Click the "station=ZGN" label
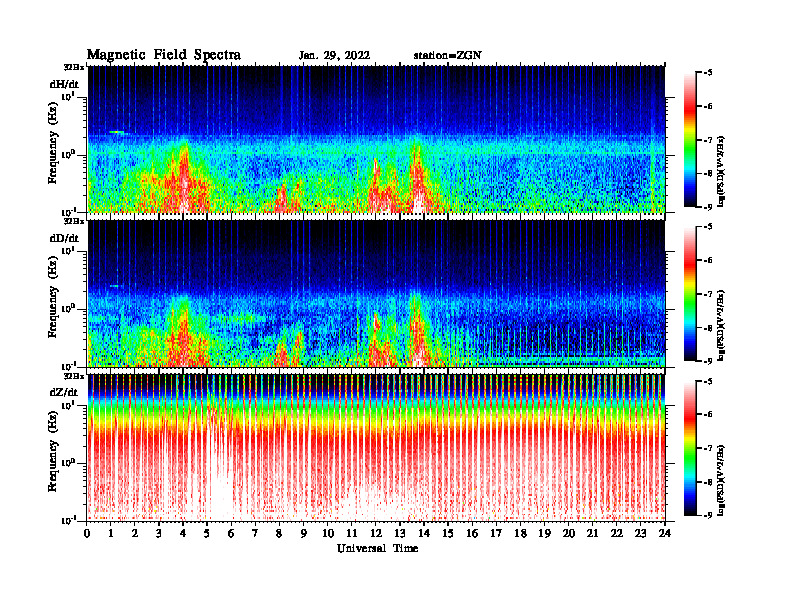This screenshot has height=612, width=792. pyautogui.click(x=447, y=56)
